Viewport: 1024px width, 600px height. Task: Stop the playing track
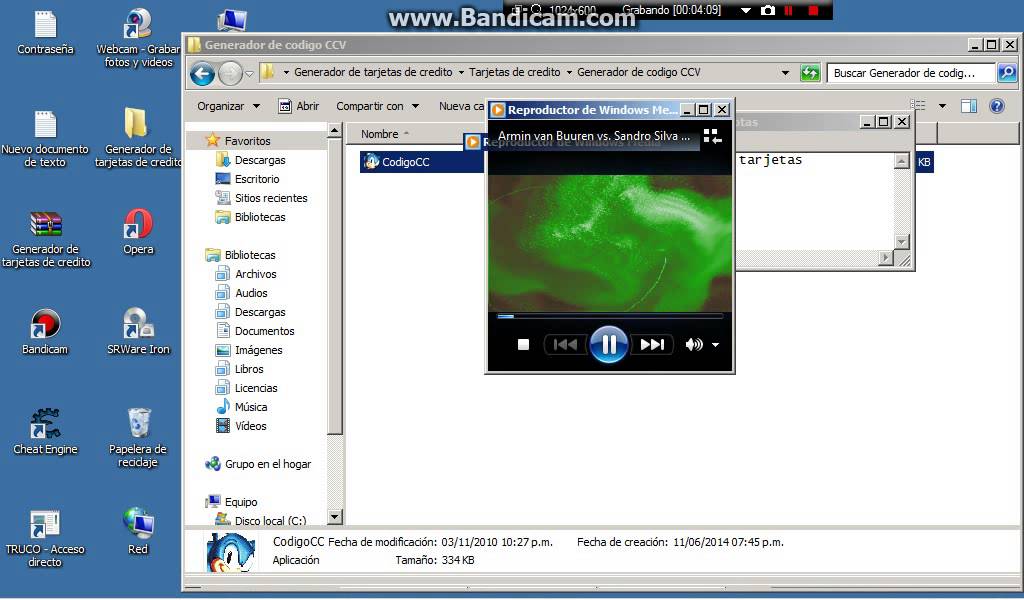coord(523,344)
